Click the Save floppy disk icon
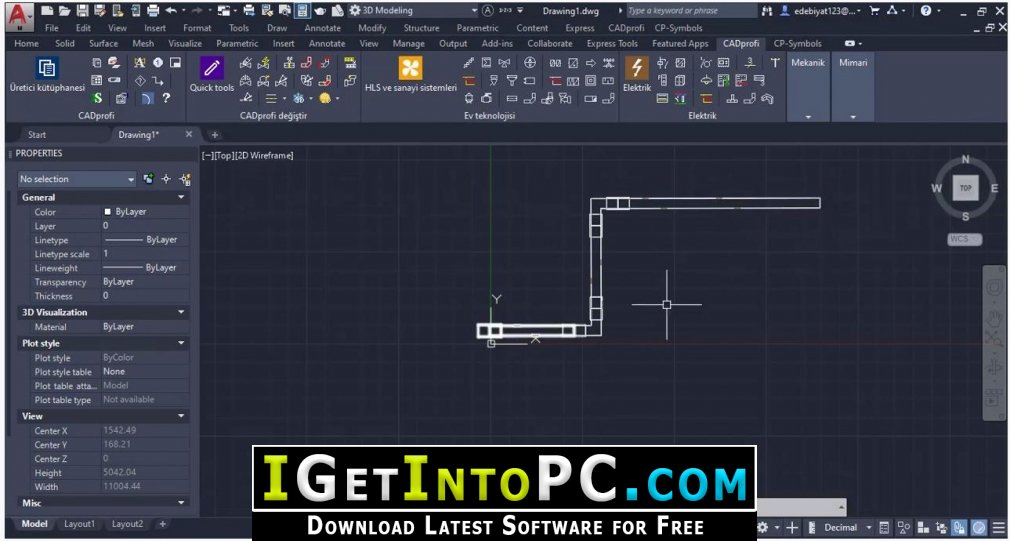This screenshot has height=541, width=1010. pos(82,11)
